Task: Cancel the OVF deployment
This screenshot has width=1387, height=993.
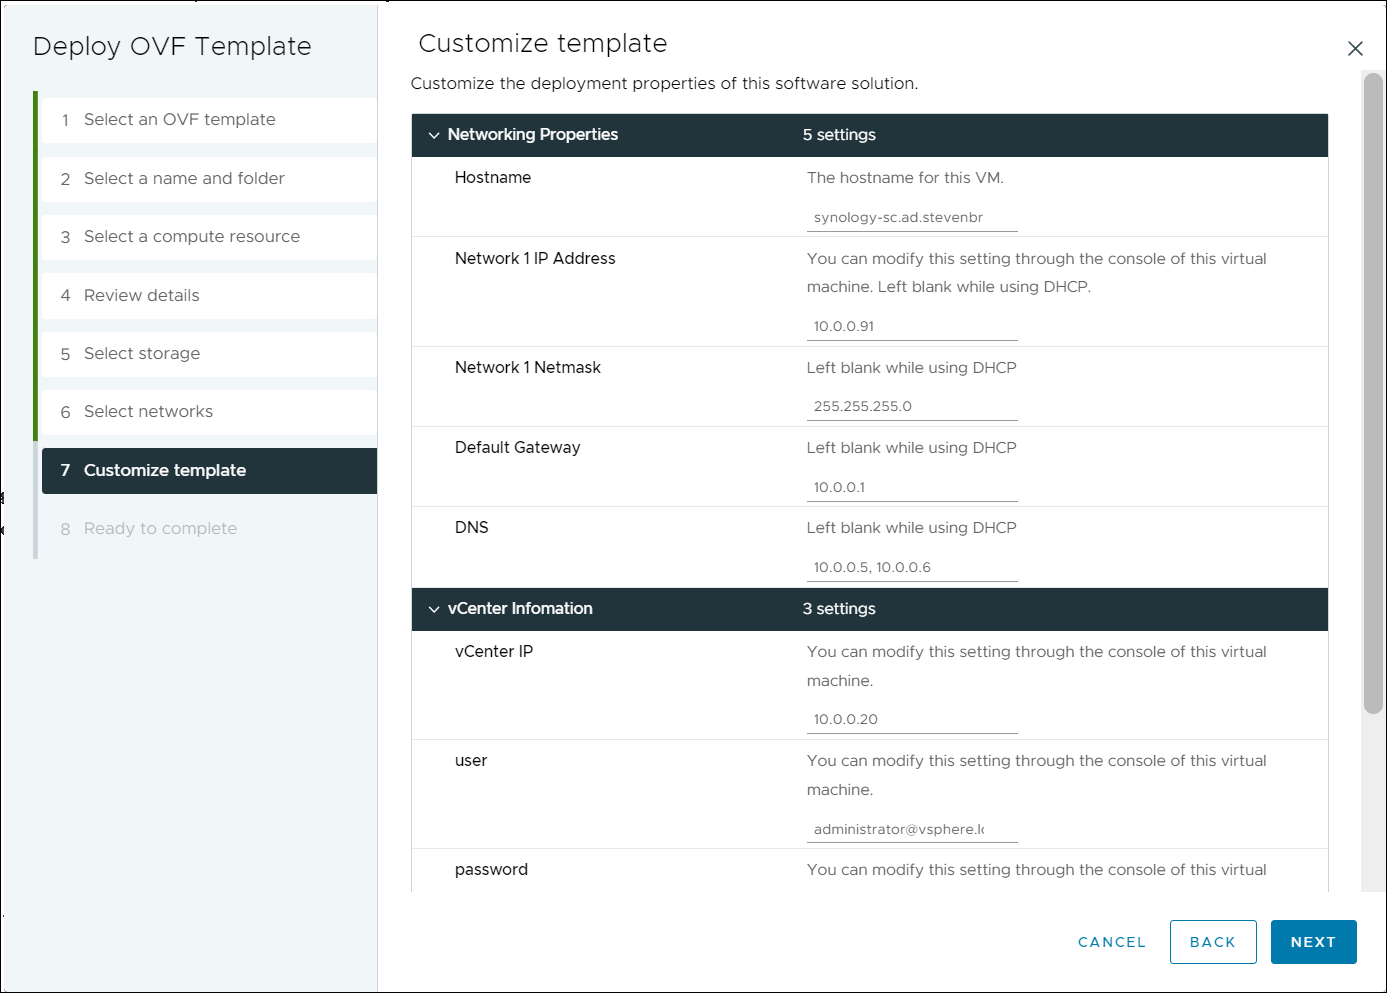Action: (1111, 942)
